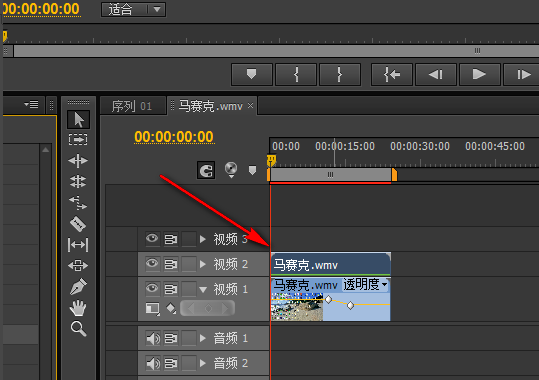Click the timeline timecode 00:00:00:00

(x=174, y=137)
